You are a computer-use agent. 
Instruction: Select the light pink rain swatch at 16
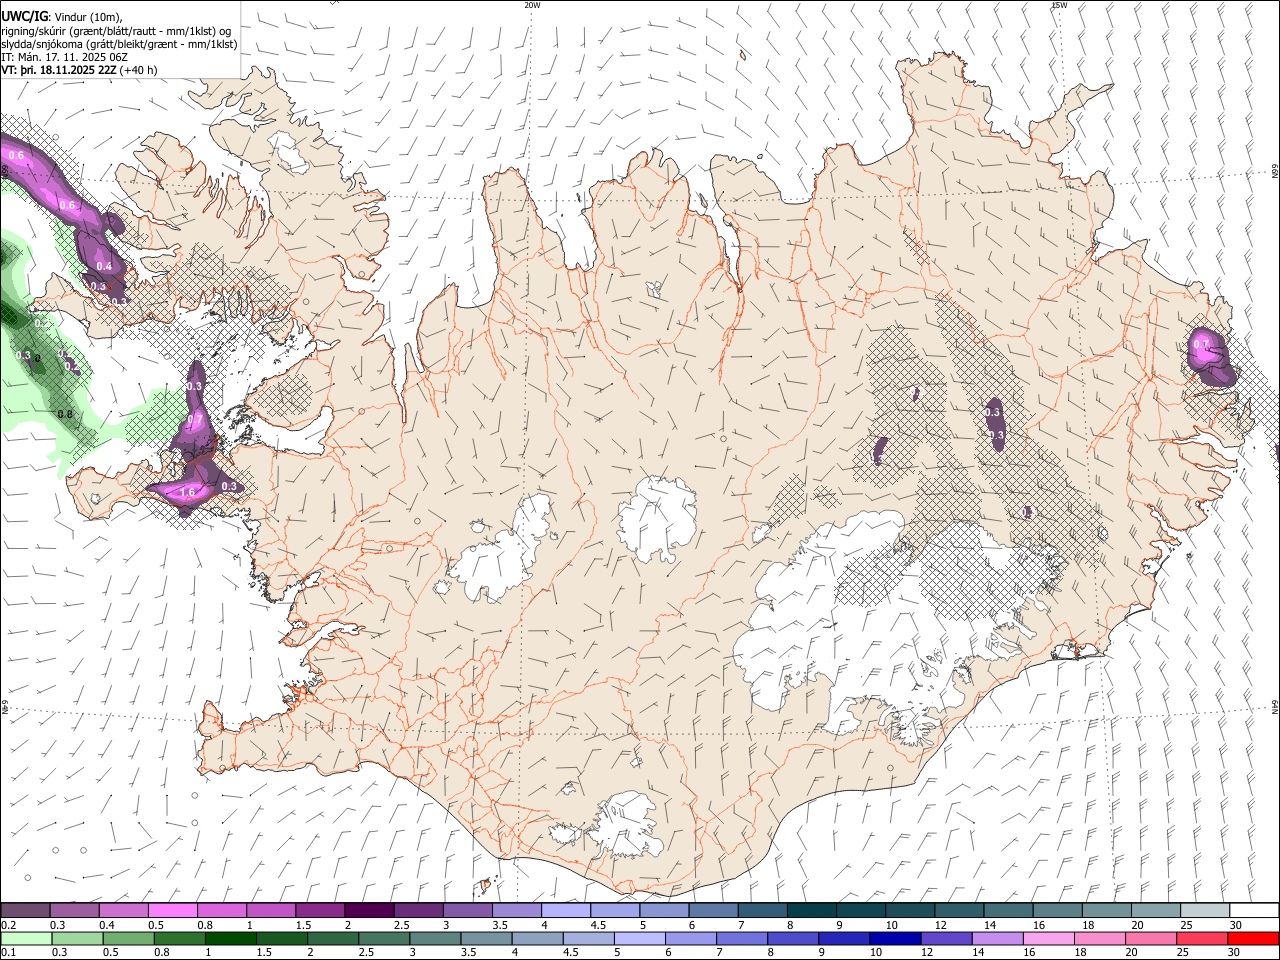(x=1050, y=938)
